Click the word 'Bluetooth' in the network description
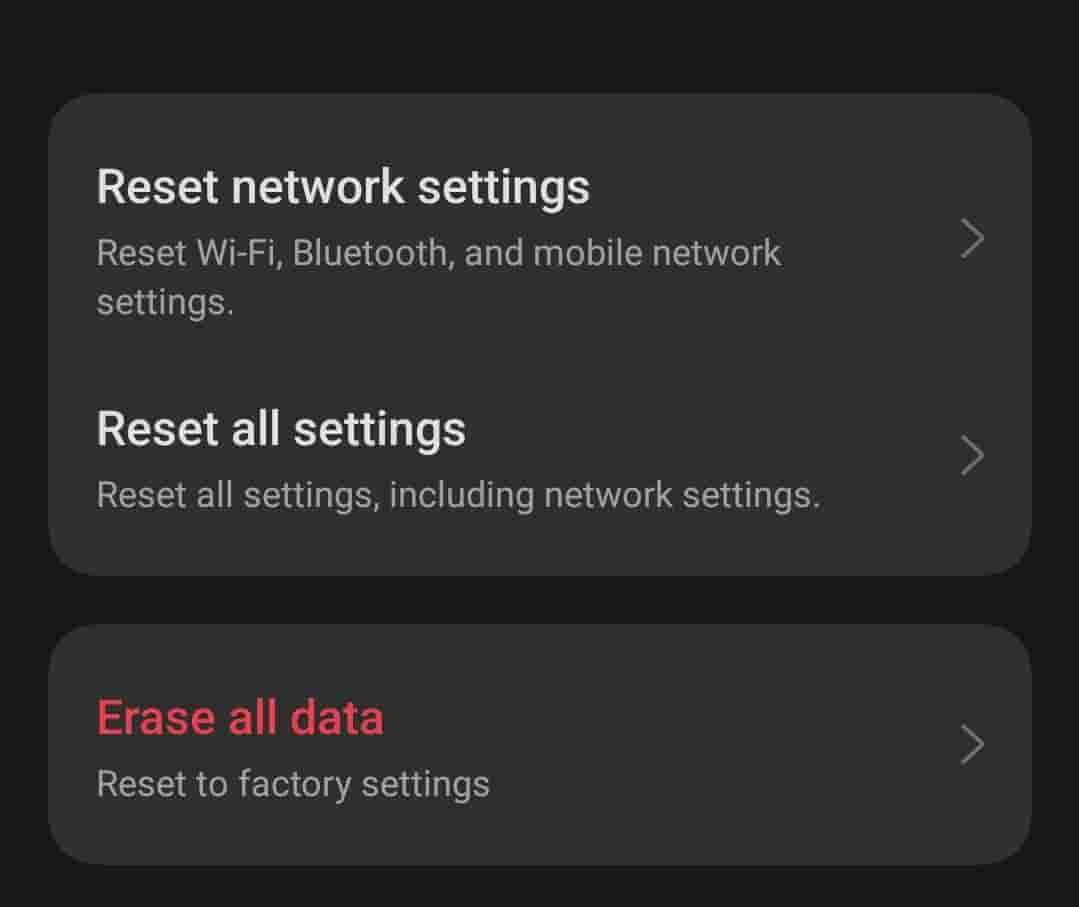 tap(372, 253)
